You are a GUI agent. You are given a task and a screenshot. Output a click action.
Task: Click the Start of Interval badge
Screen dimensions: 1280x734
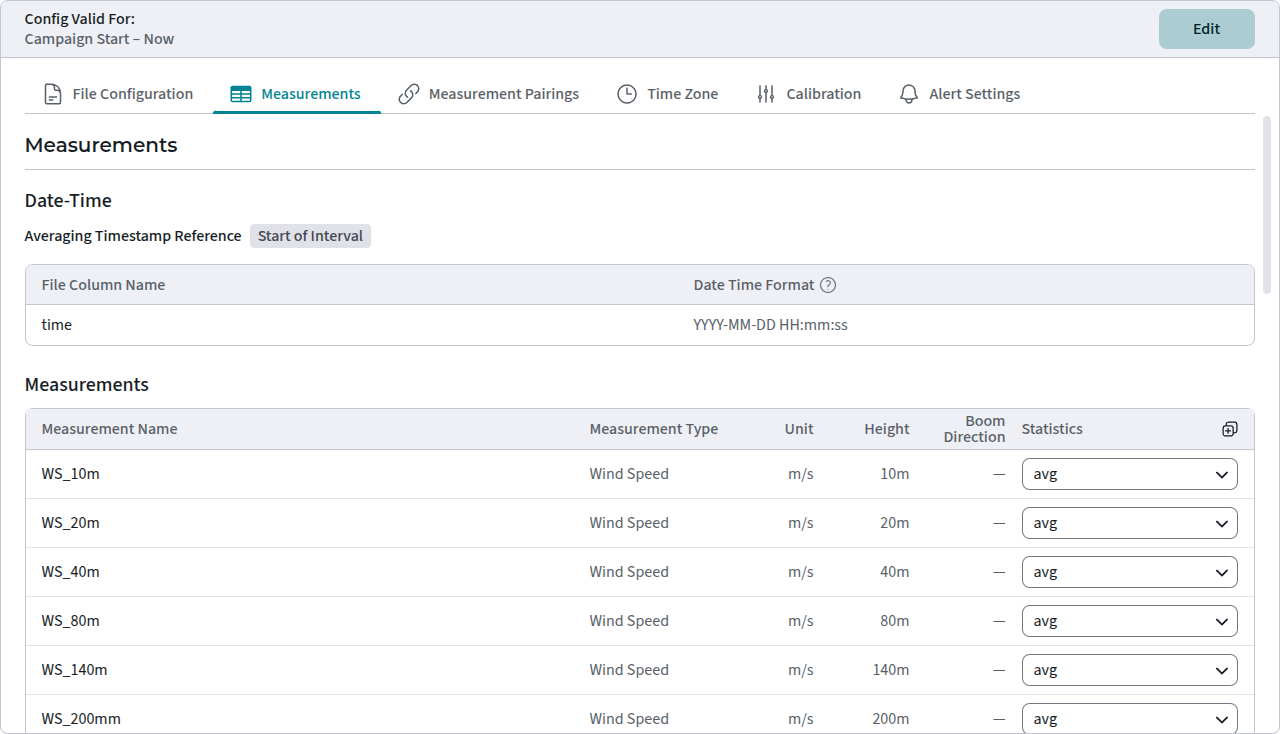point(310,236)
